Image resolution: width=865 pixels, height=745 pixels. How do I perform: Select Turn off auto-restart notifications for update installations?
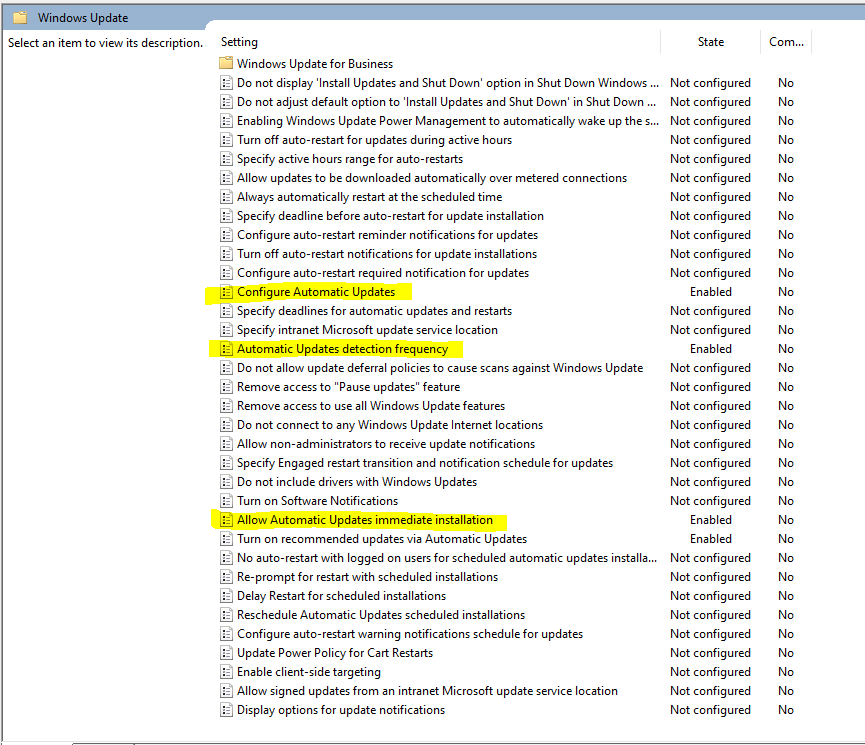click(387, 254)
